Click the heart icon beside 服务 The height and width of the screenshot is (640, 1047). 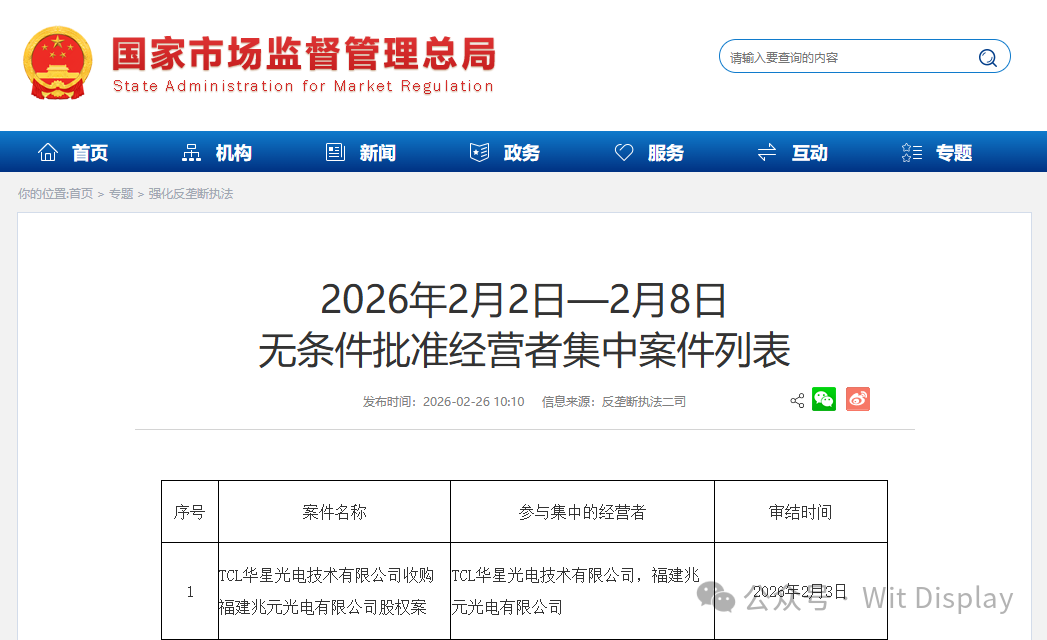click(623, 151)
